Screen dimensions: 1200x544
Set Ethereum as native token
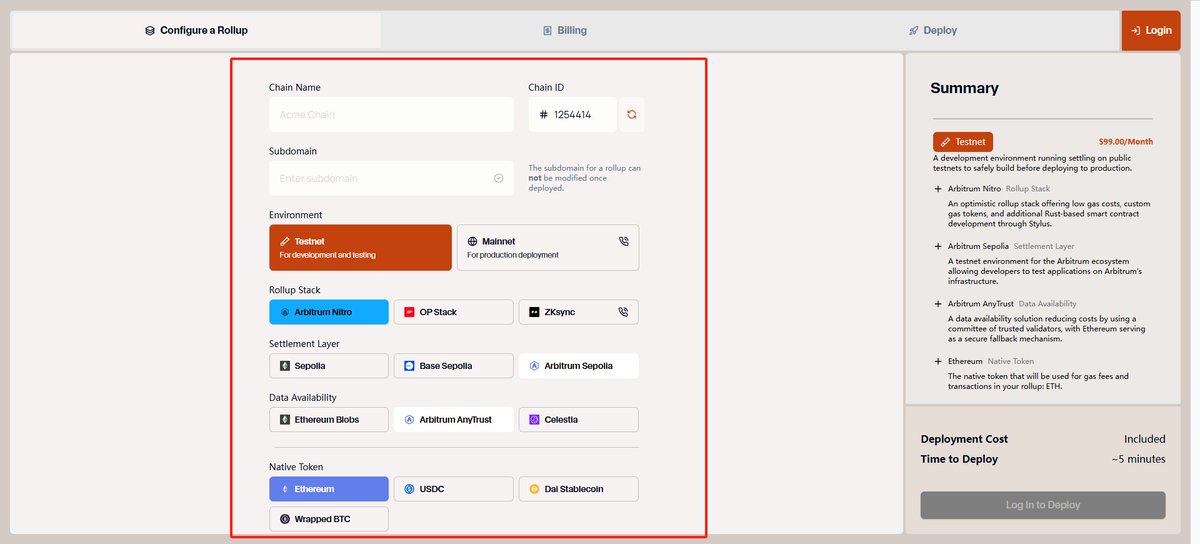pyautogui.click(x=329, y=489)
